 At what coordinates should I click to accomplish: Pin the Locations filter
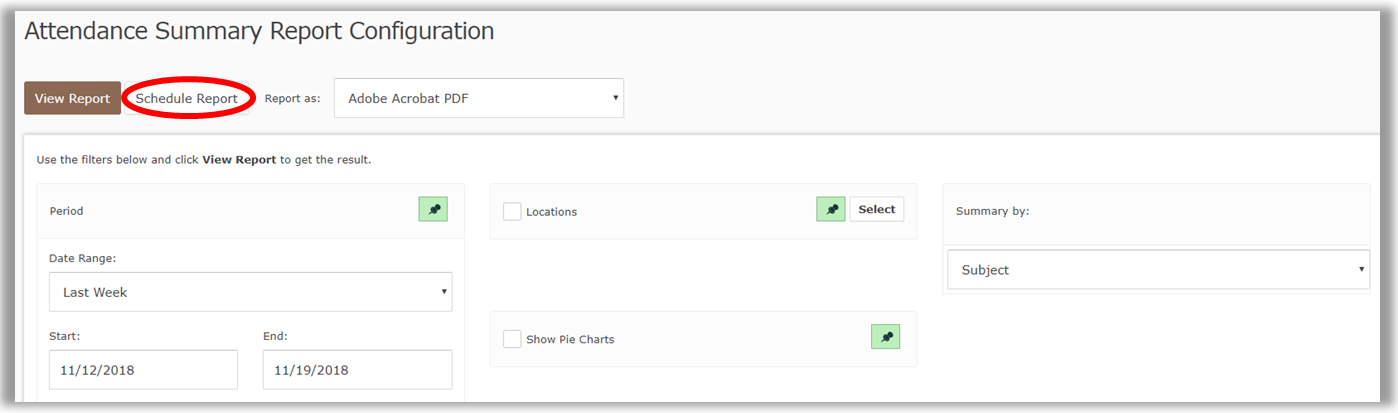pos(831,209)
